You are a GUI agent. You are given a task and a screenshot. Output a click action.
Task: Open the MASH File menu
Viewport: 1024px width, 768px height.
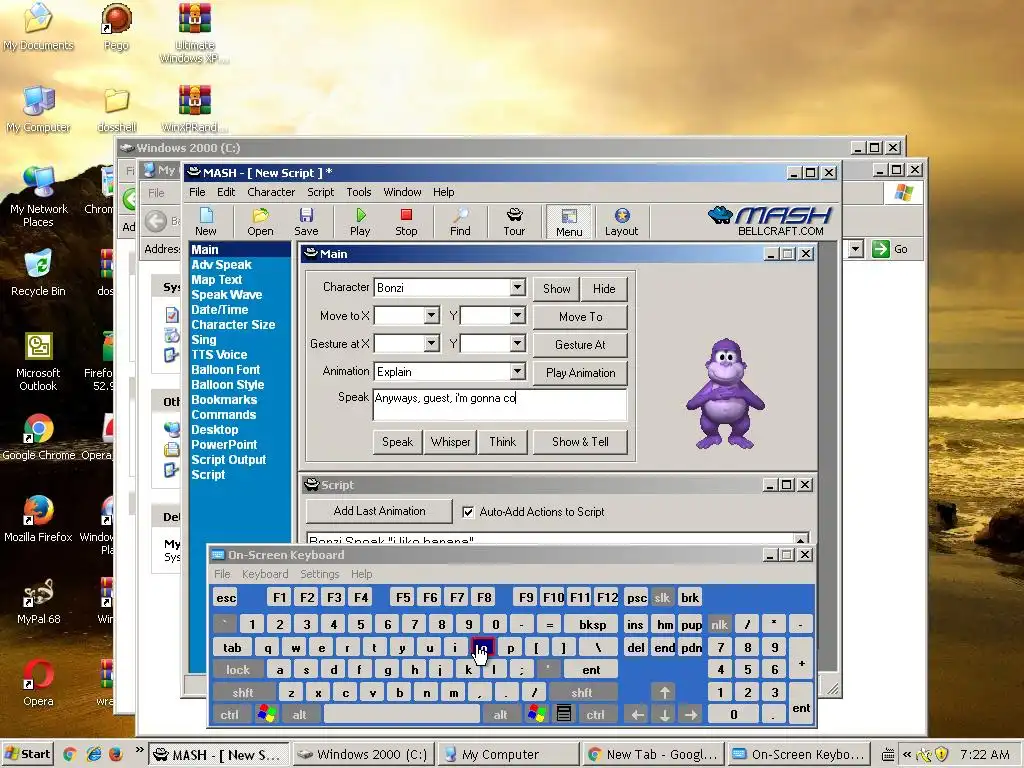(x=197, y=192)
